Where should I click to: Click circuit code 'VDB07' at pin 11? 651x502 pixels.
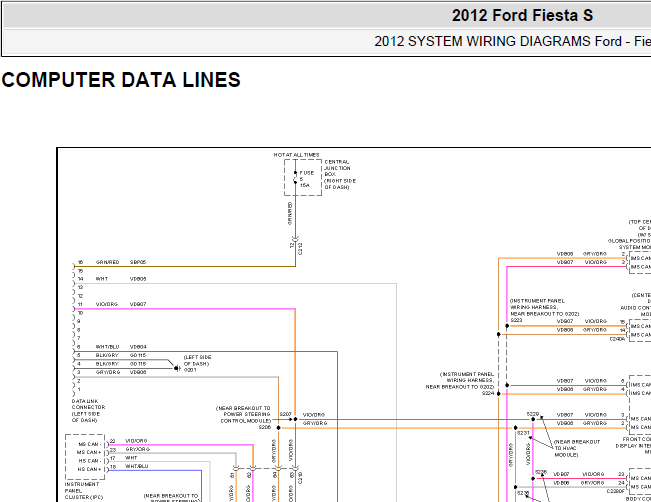138,304
